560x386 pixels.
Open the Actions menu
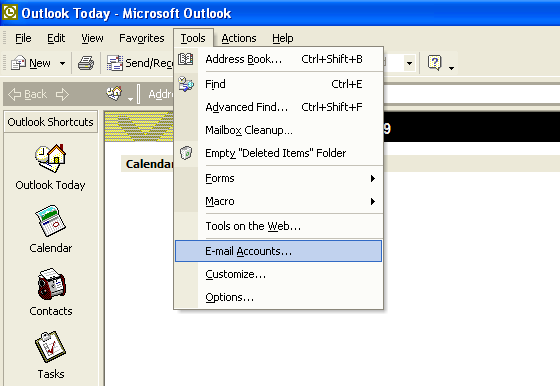239,38
